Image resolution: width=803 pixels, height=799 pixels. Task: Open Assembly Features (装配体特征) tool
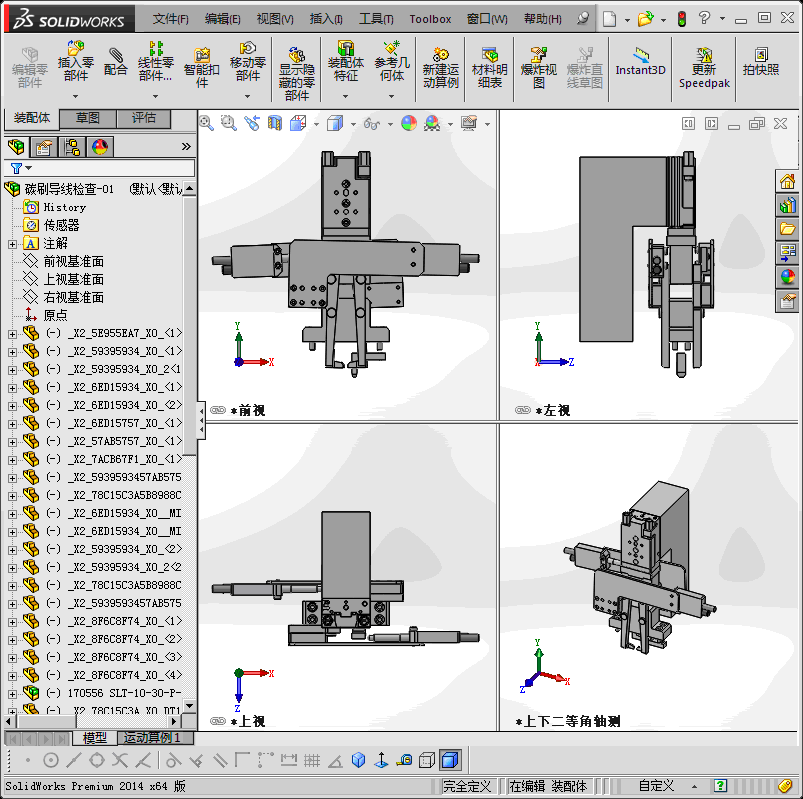point(346,61)
